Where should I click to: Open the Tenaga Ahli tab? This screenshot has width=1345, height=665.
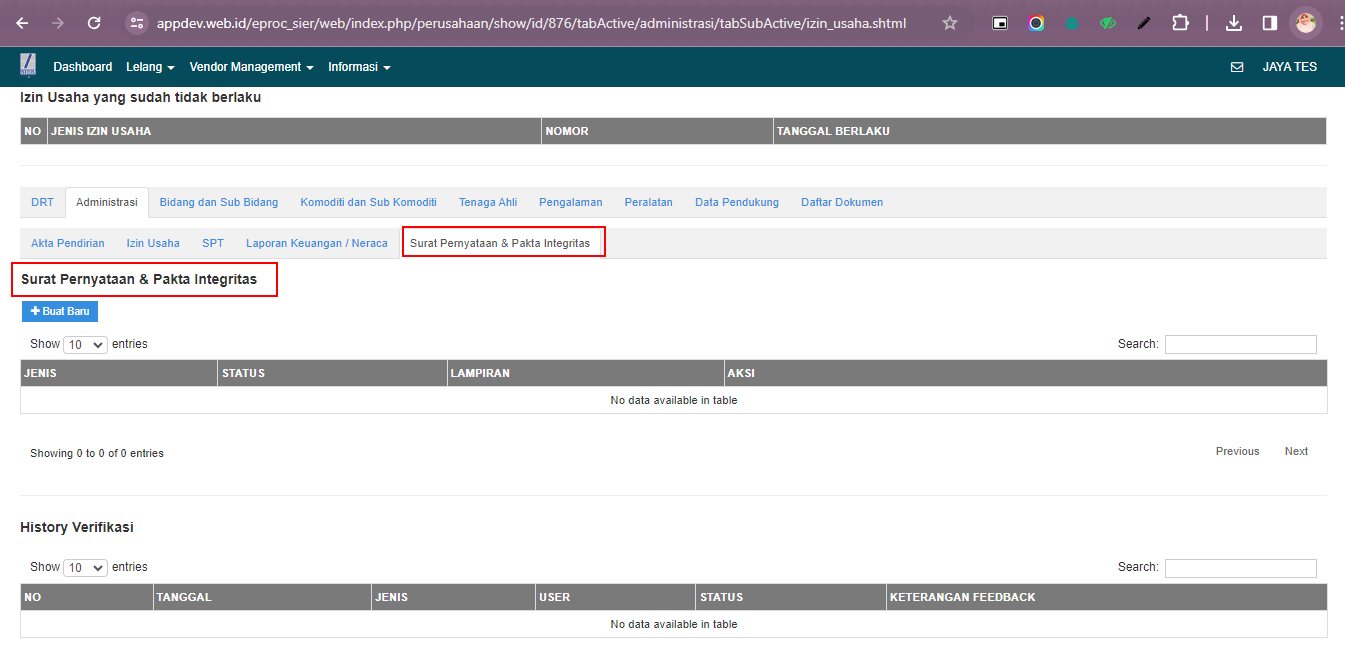(488, 202)
